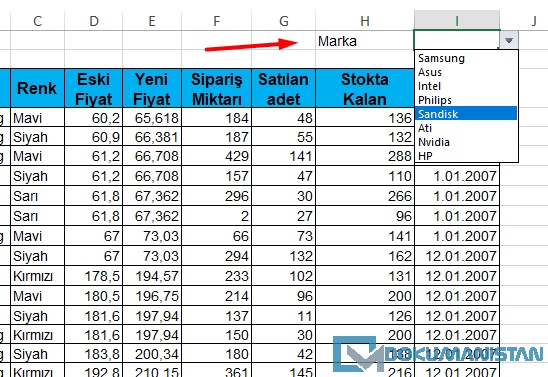
Task: Click cell with order quantity 294
Action: coord(217,256)
